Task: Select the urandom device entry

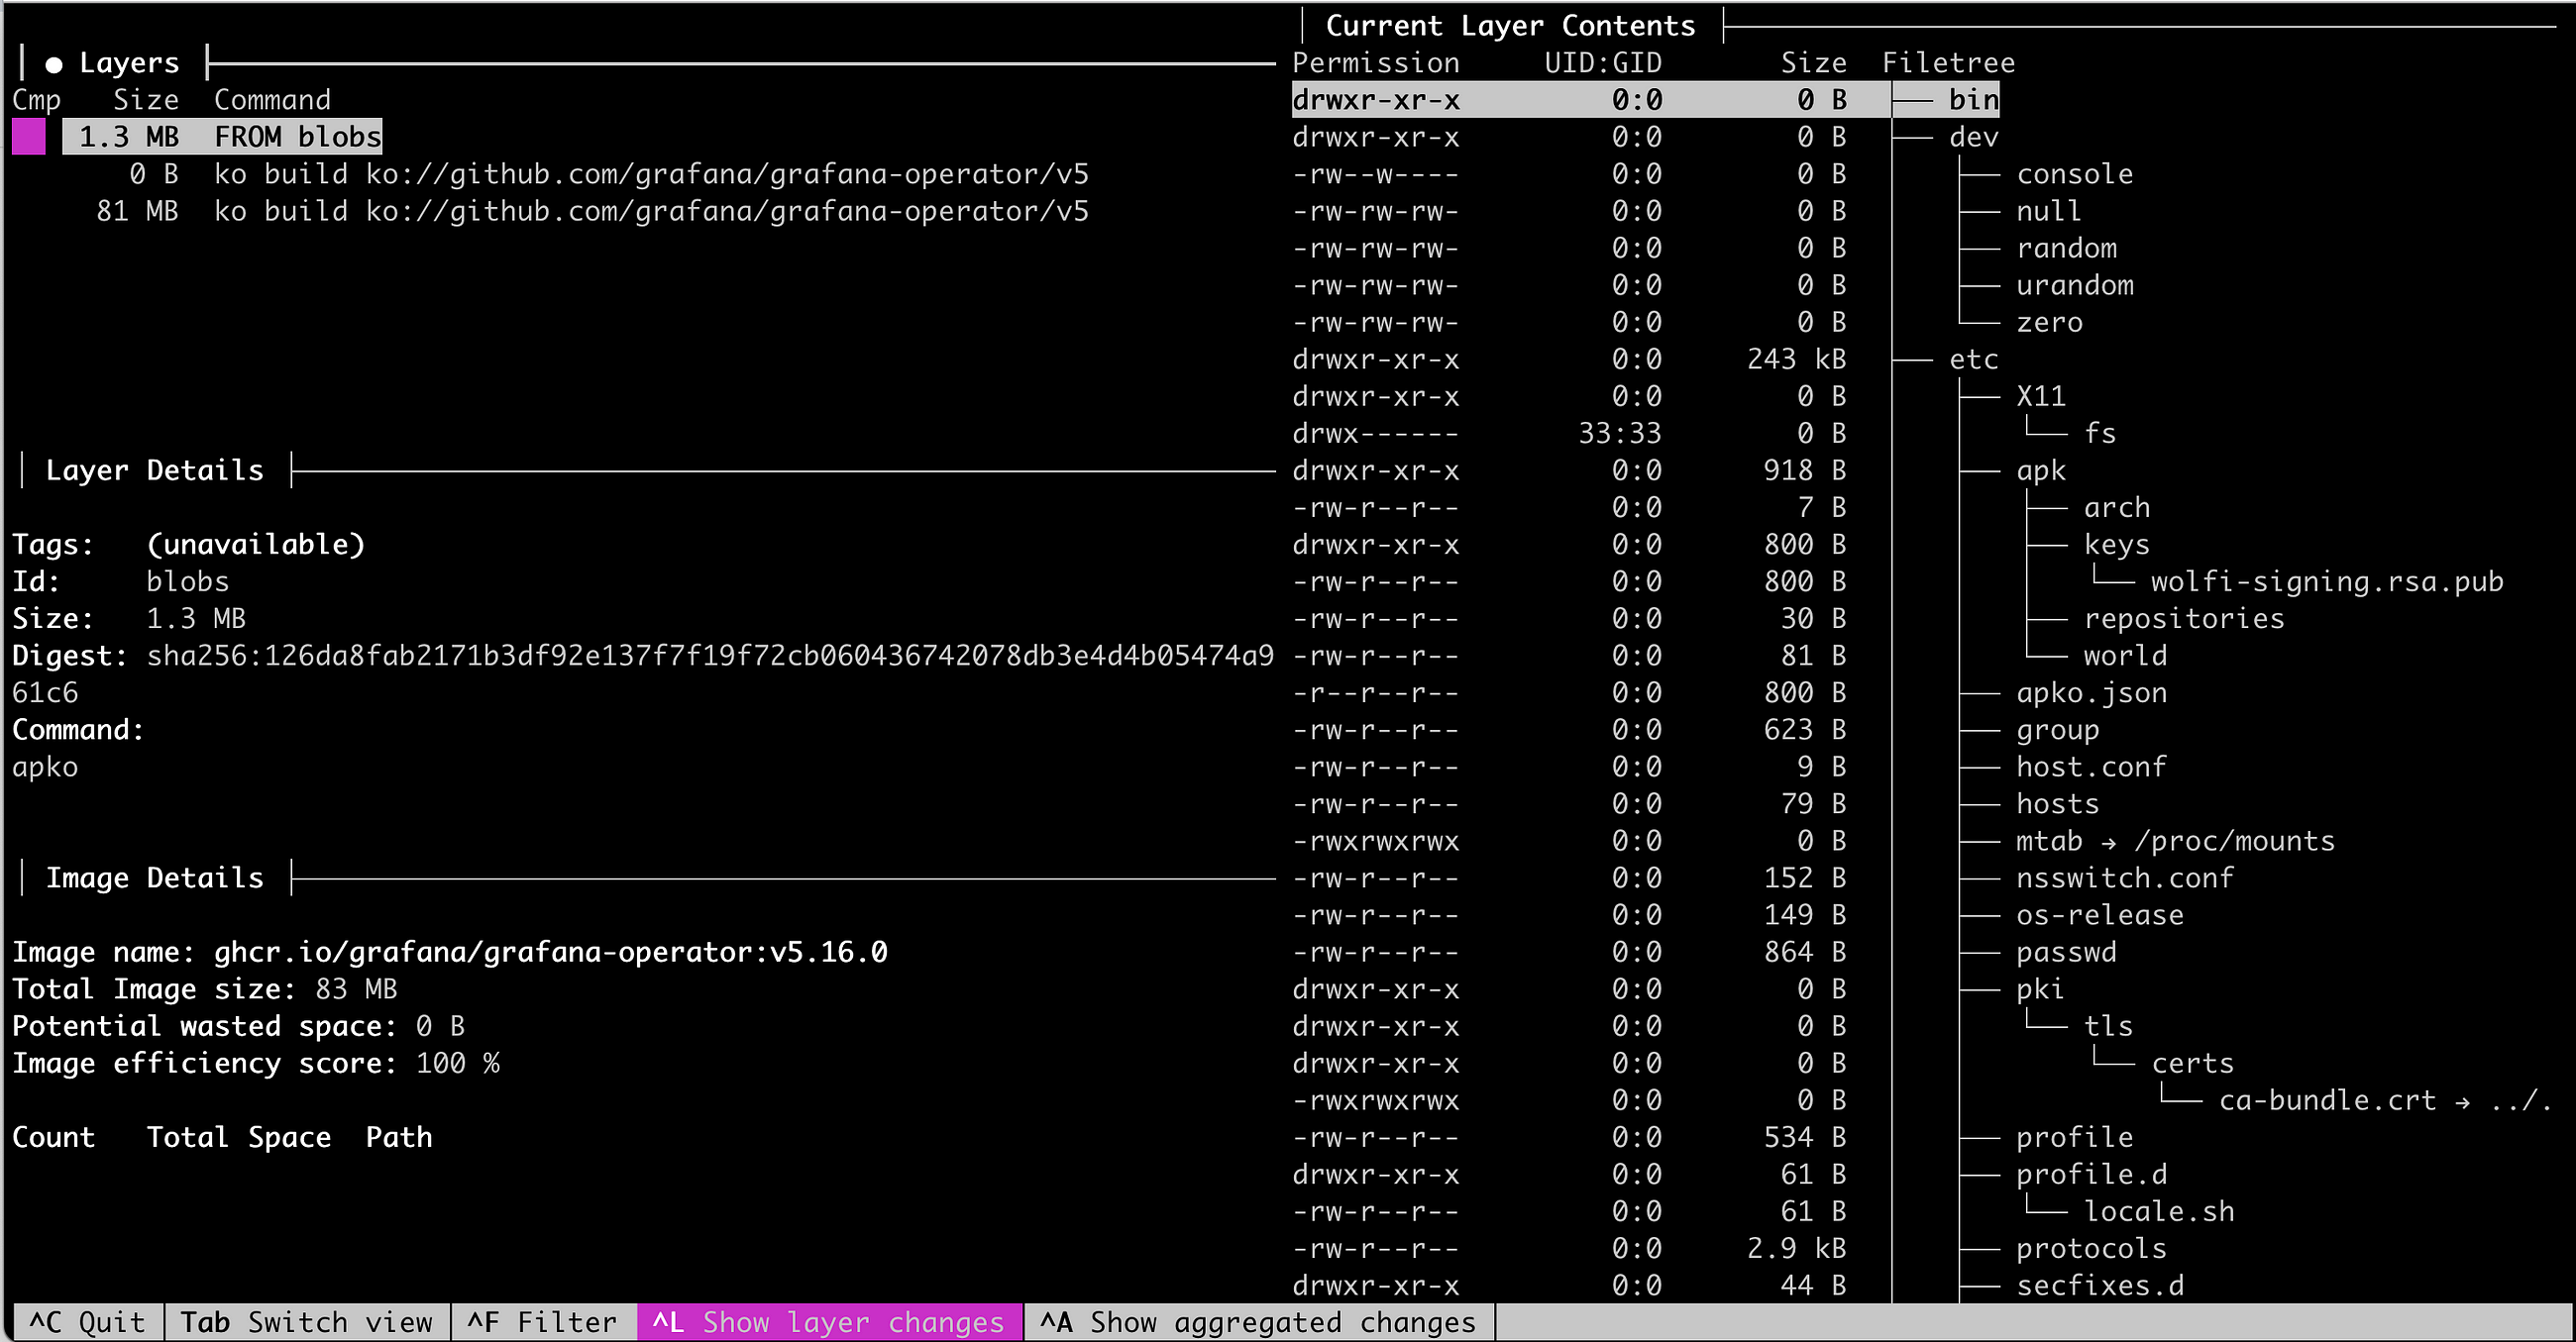Action: (2074, 285)
